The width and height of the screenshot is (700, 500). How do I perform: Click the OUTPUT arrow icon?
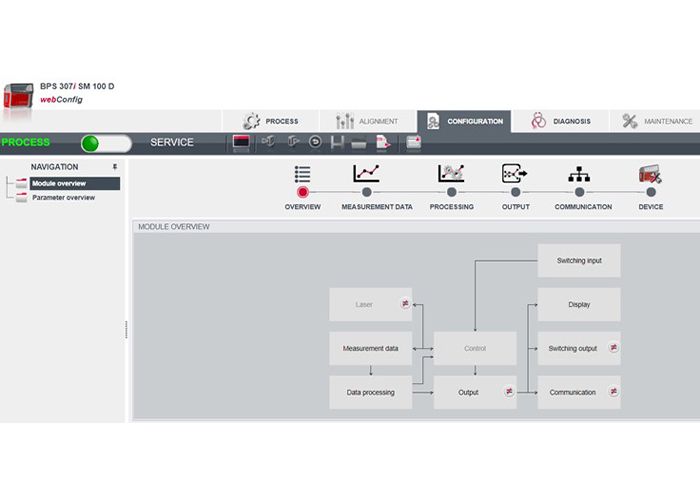[x=515, y=173]
